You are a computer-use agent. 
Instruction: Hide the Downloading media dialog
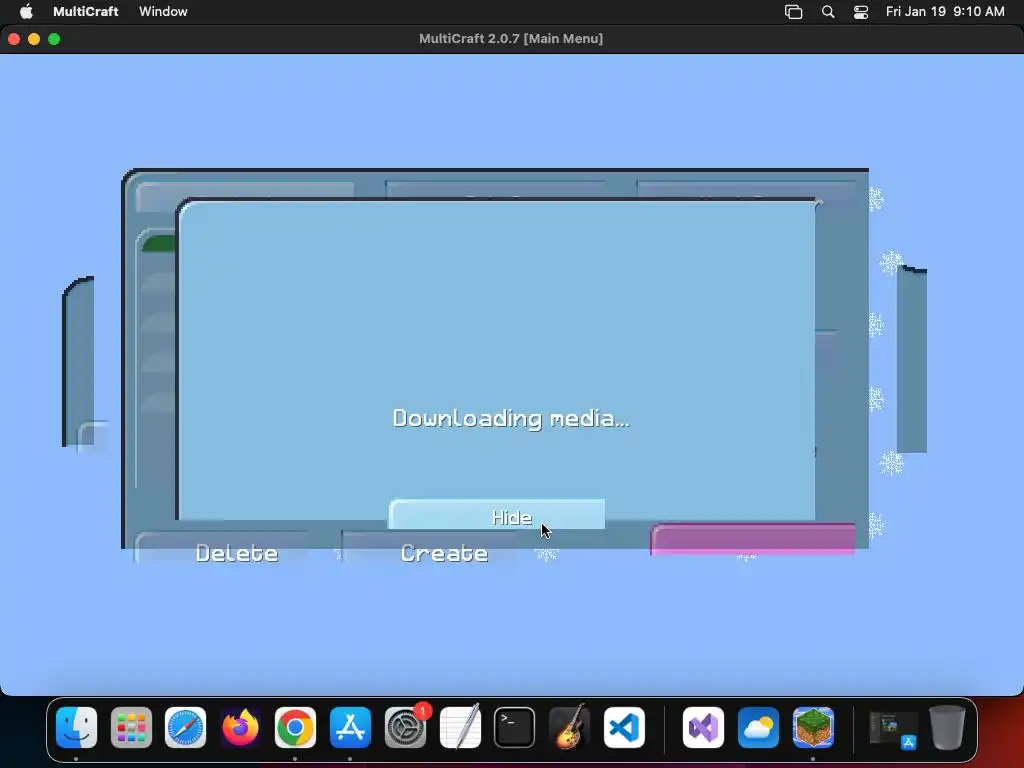point(497,515)
